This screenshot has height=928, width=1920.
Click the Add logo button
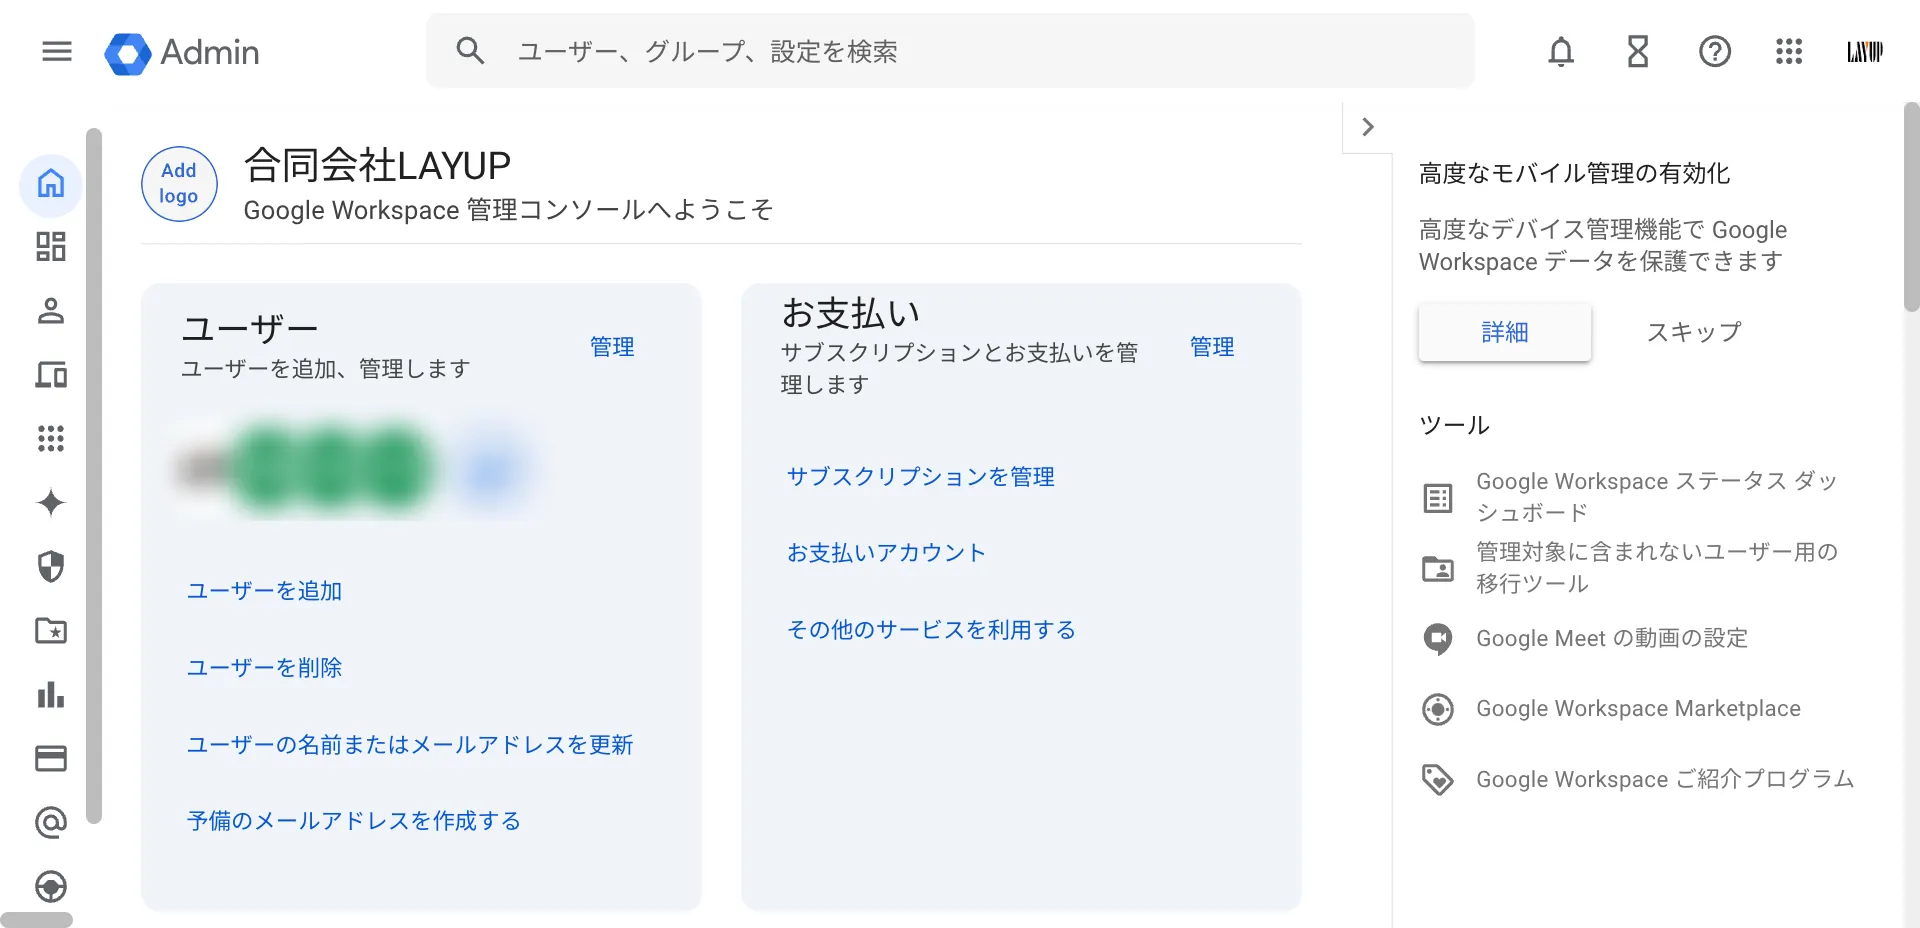[179, 184]
